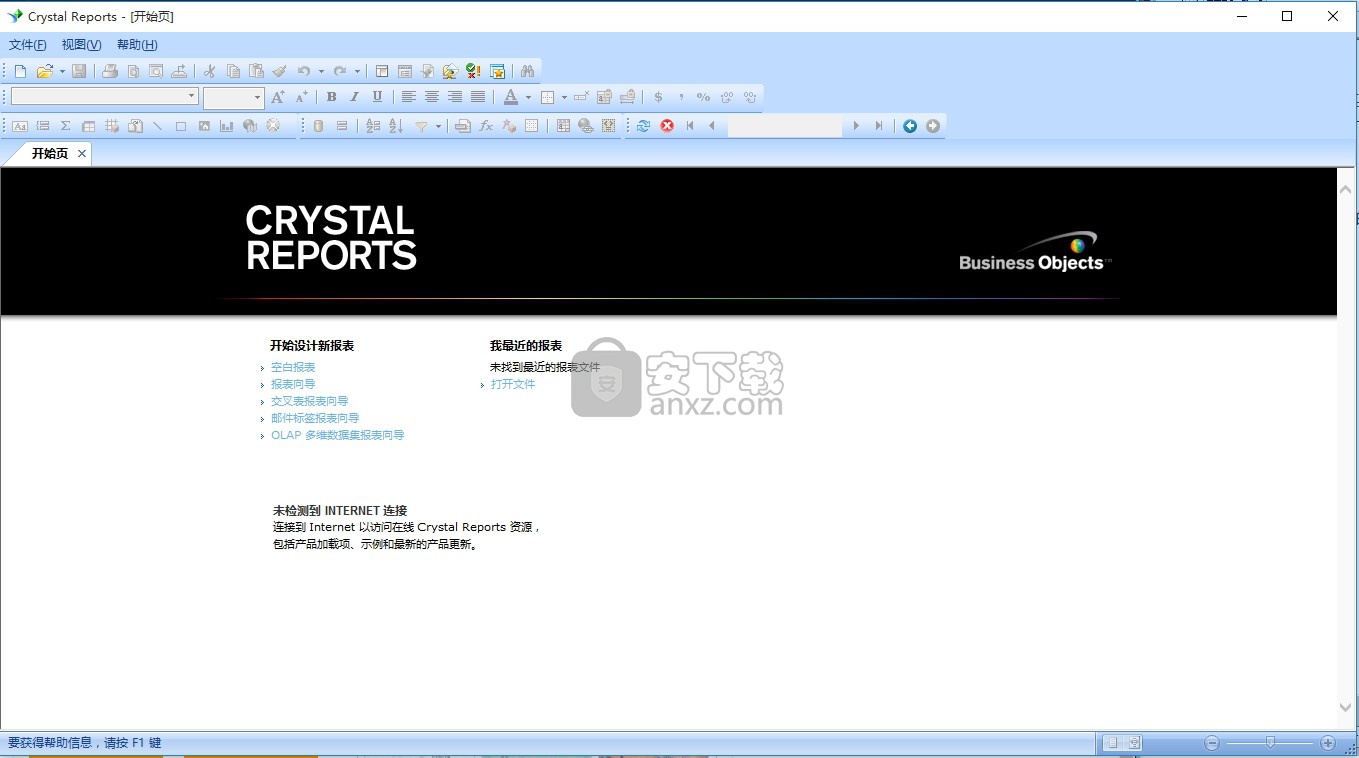The height and width of the screenshot is (758, 1359).
Task: Expand the Undo history dropdown arrow
Action: tap(321, 71)
